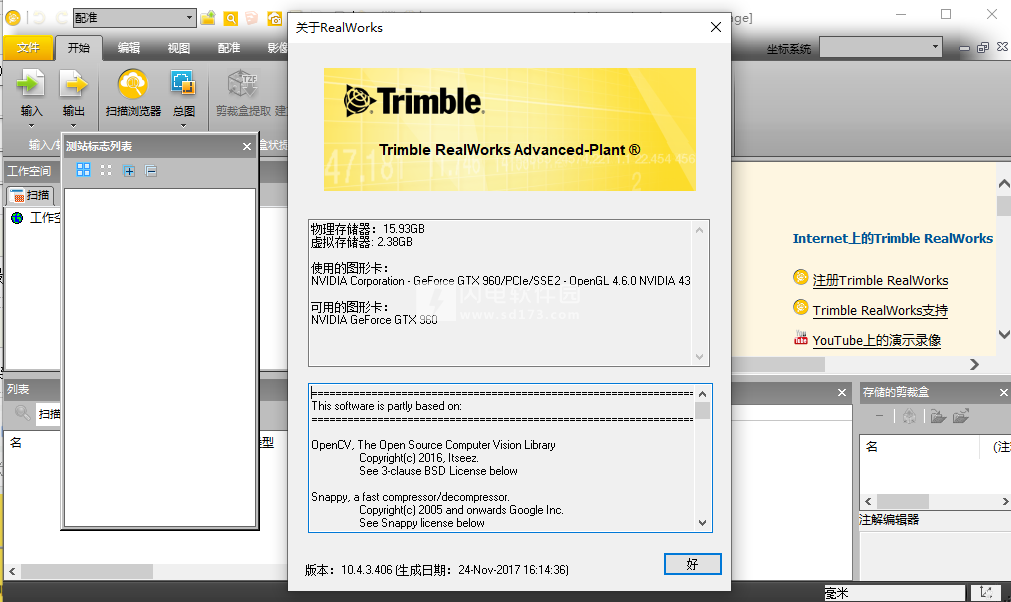The image size is (1011, 602).
Task: Click the yellow camera icon in top toolbar
Action: coord(275,18)
